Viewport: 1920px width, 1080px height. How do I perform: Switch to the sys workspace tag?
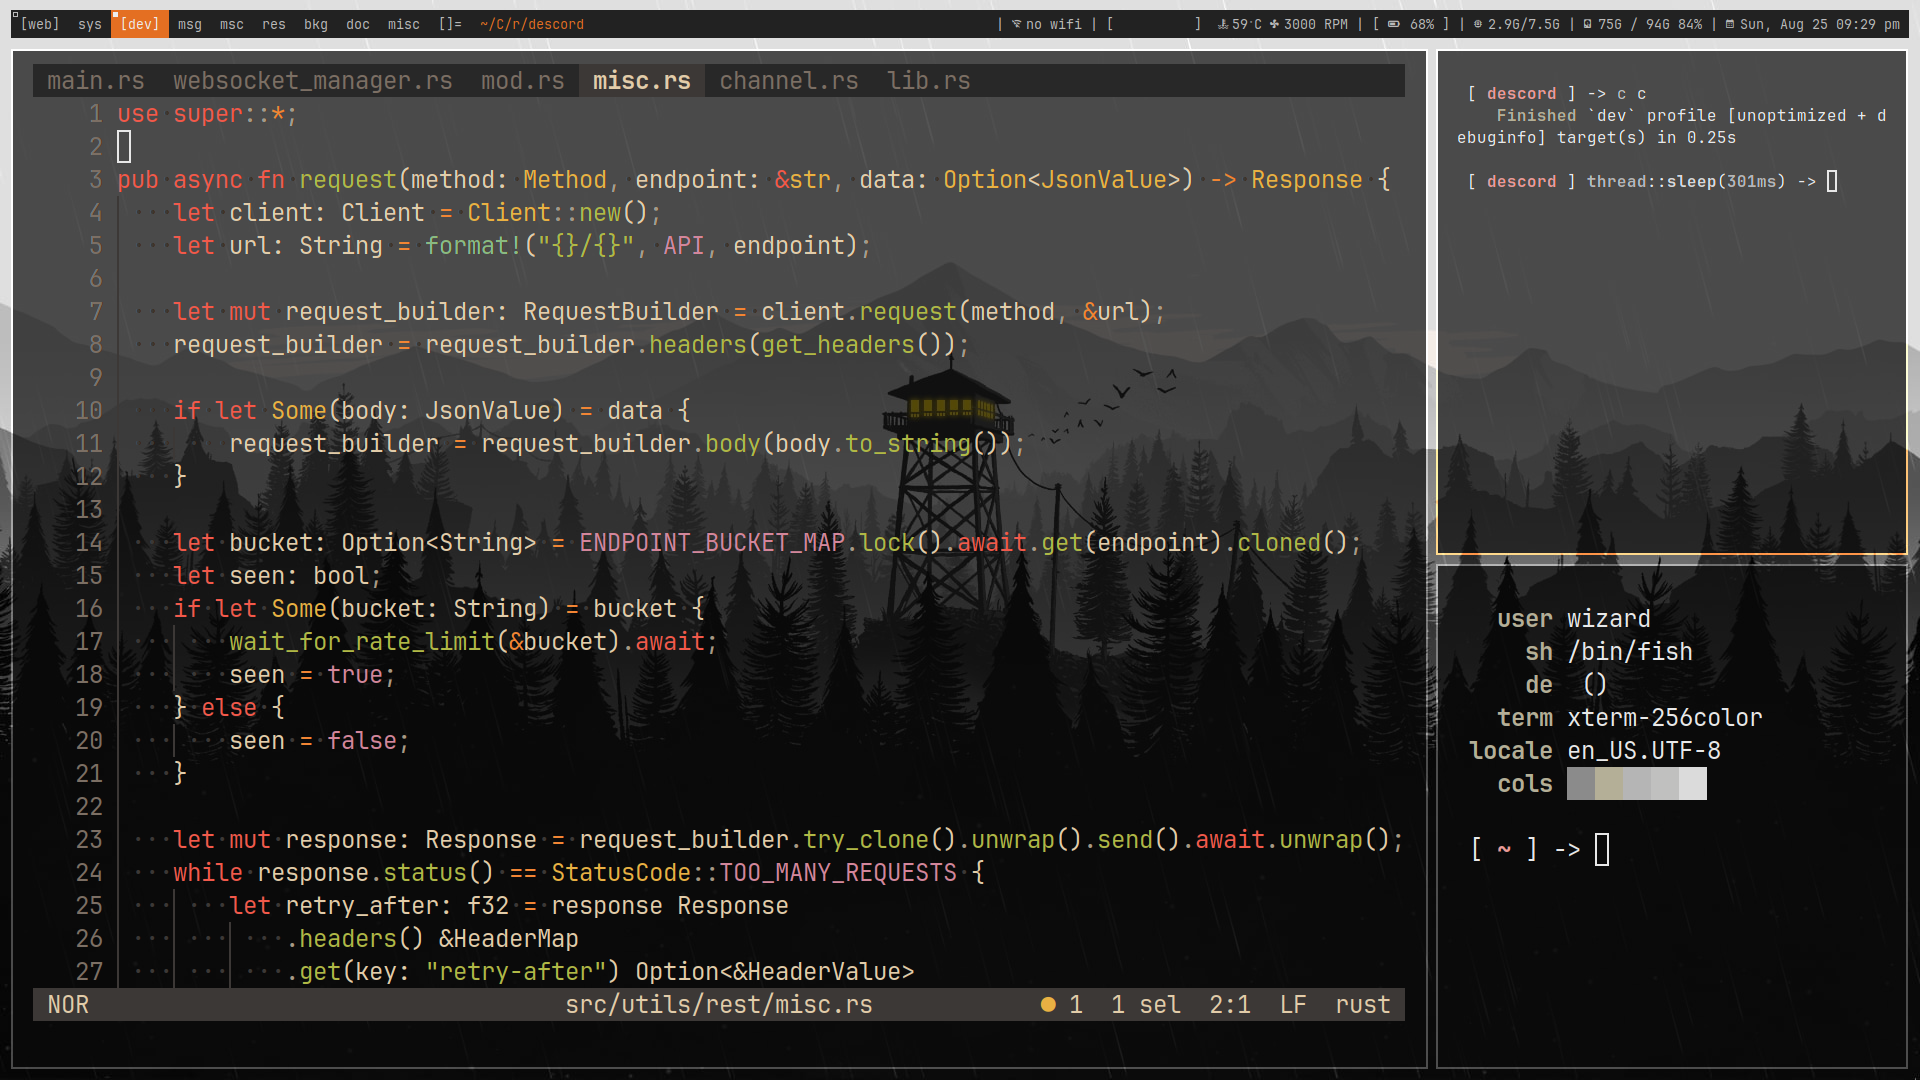coord(90,24)
